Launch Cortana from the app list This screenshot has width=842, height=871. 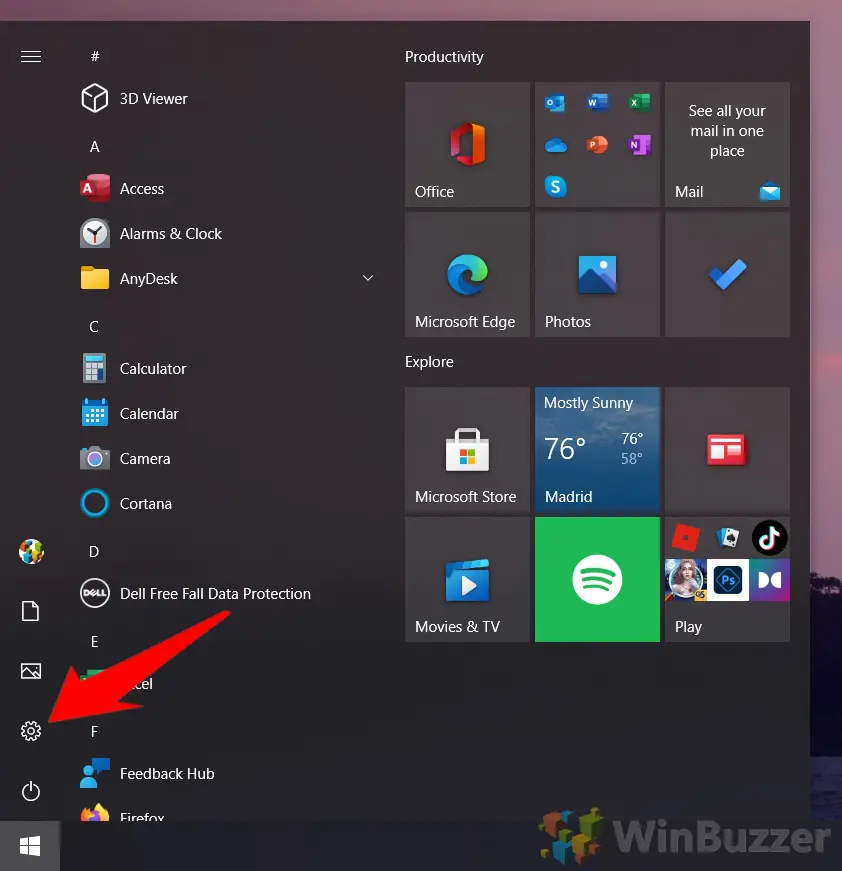pyautogui.click(x=228, y=503)
